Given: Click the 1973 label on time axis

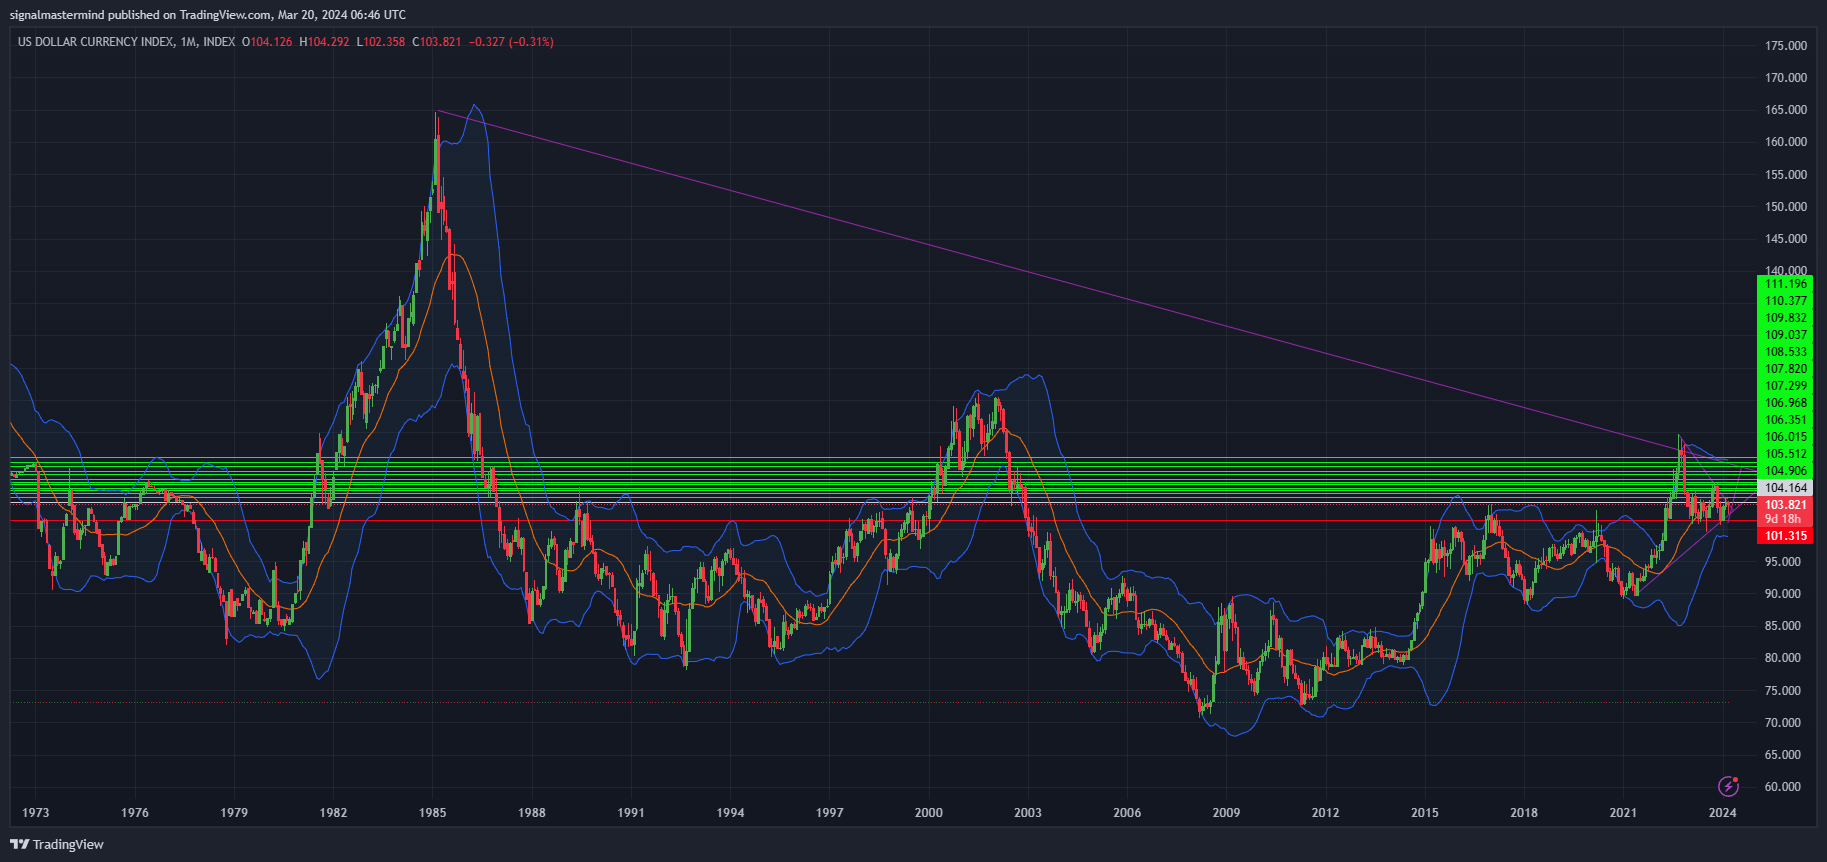Looking at the screenshot, I should click(36, 813).
